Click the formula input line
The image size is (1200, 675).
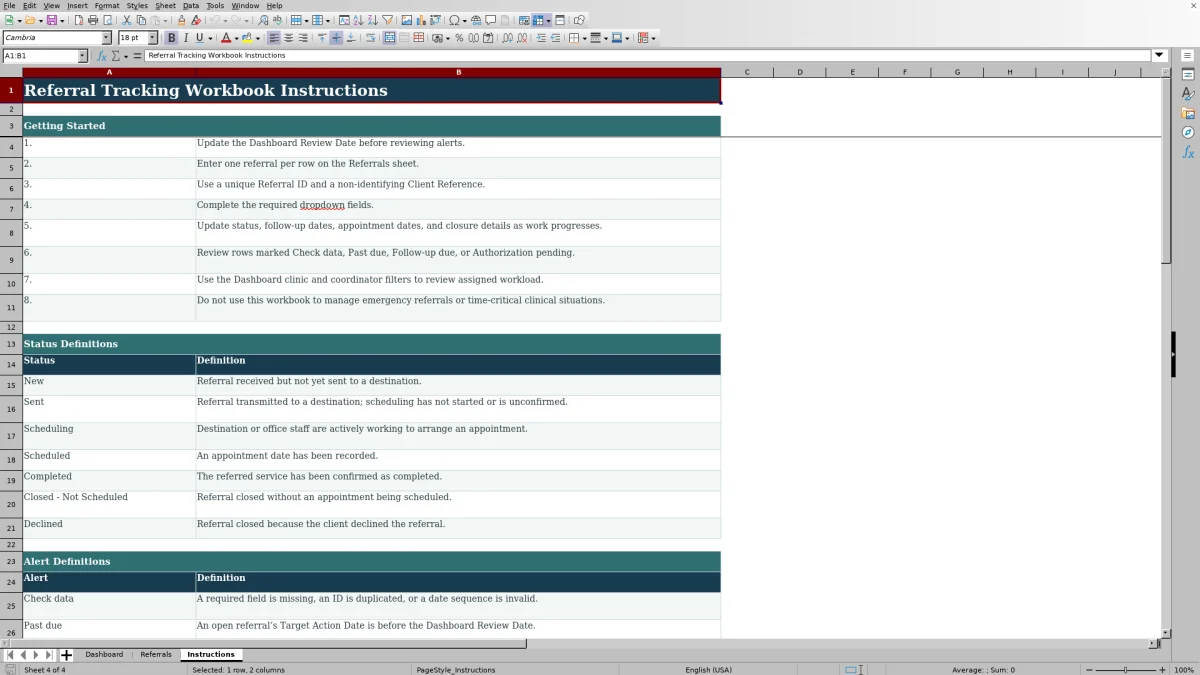pos(648,56)
